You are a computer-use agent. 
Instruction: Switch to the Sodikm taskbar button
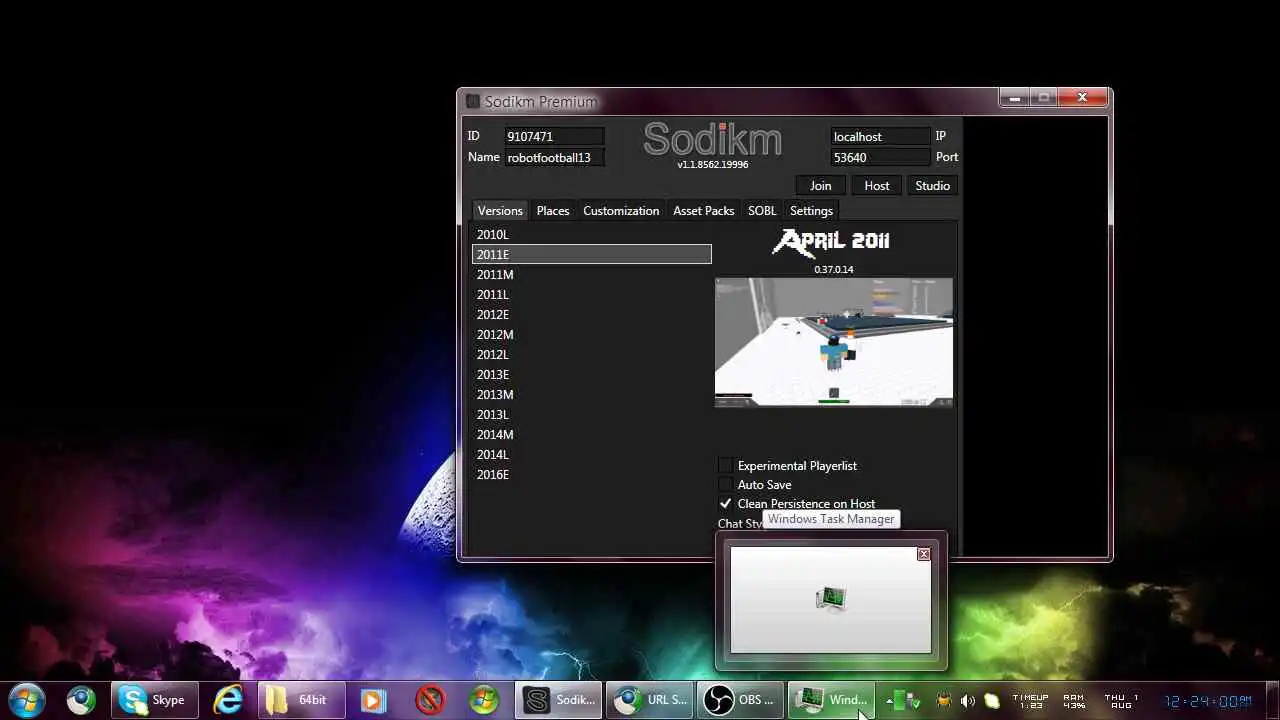pos(560,700)
